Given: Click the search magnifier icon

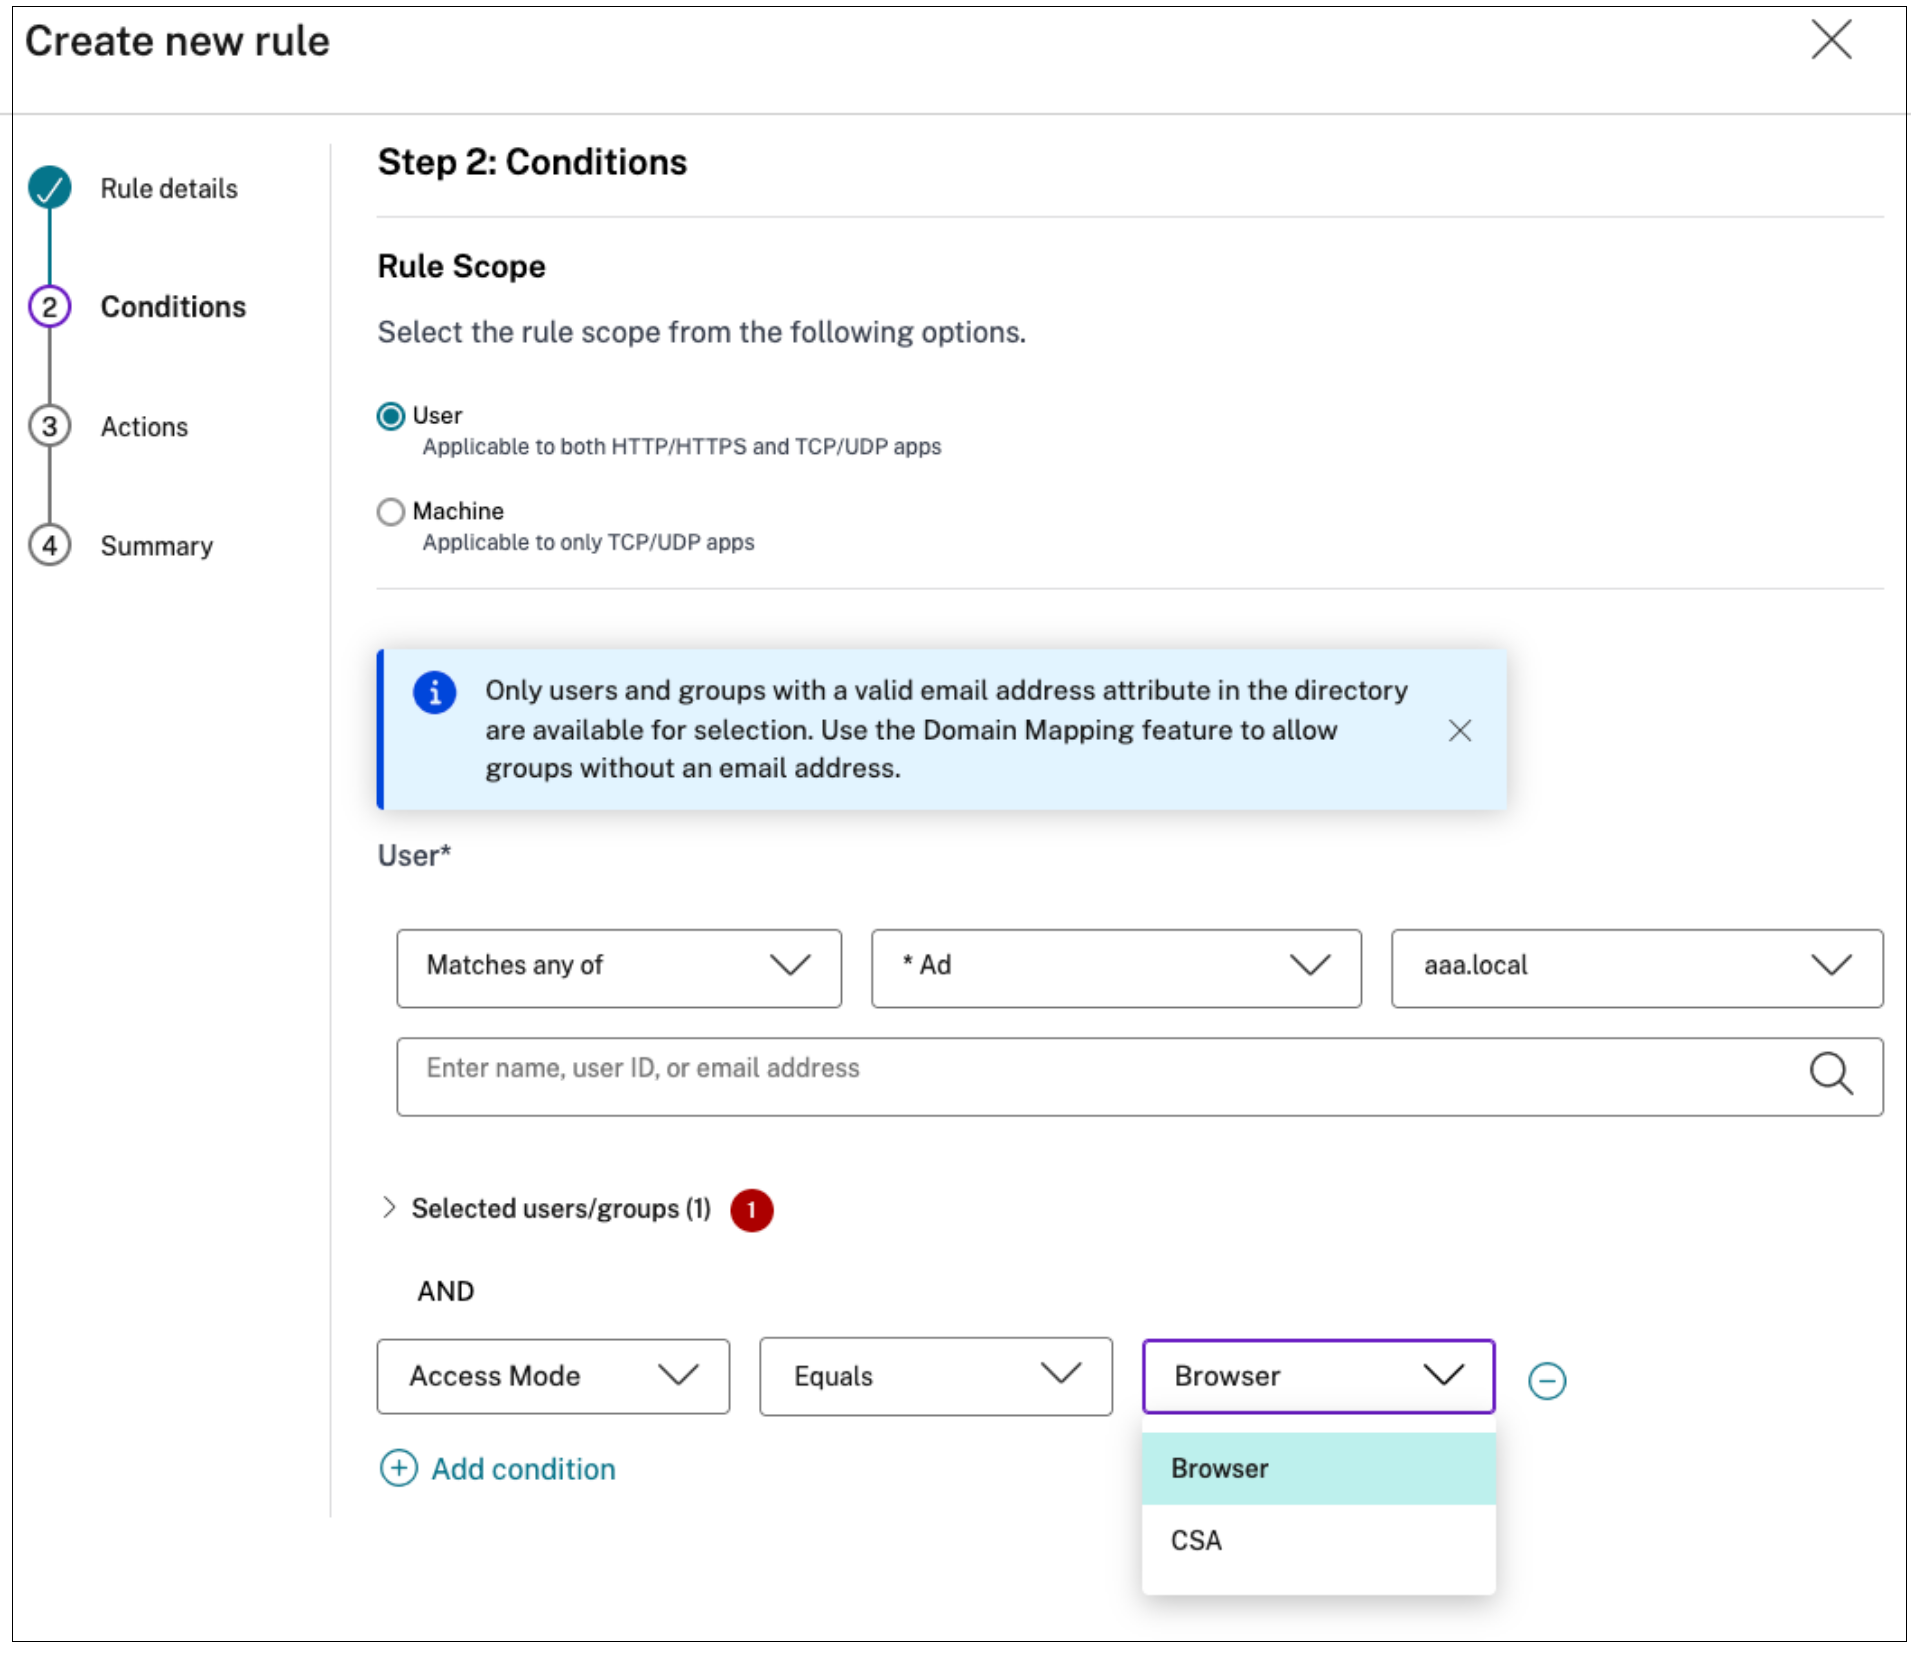Looking at the screenshot, I should click(x=1831, y=1075).
